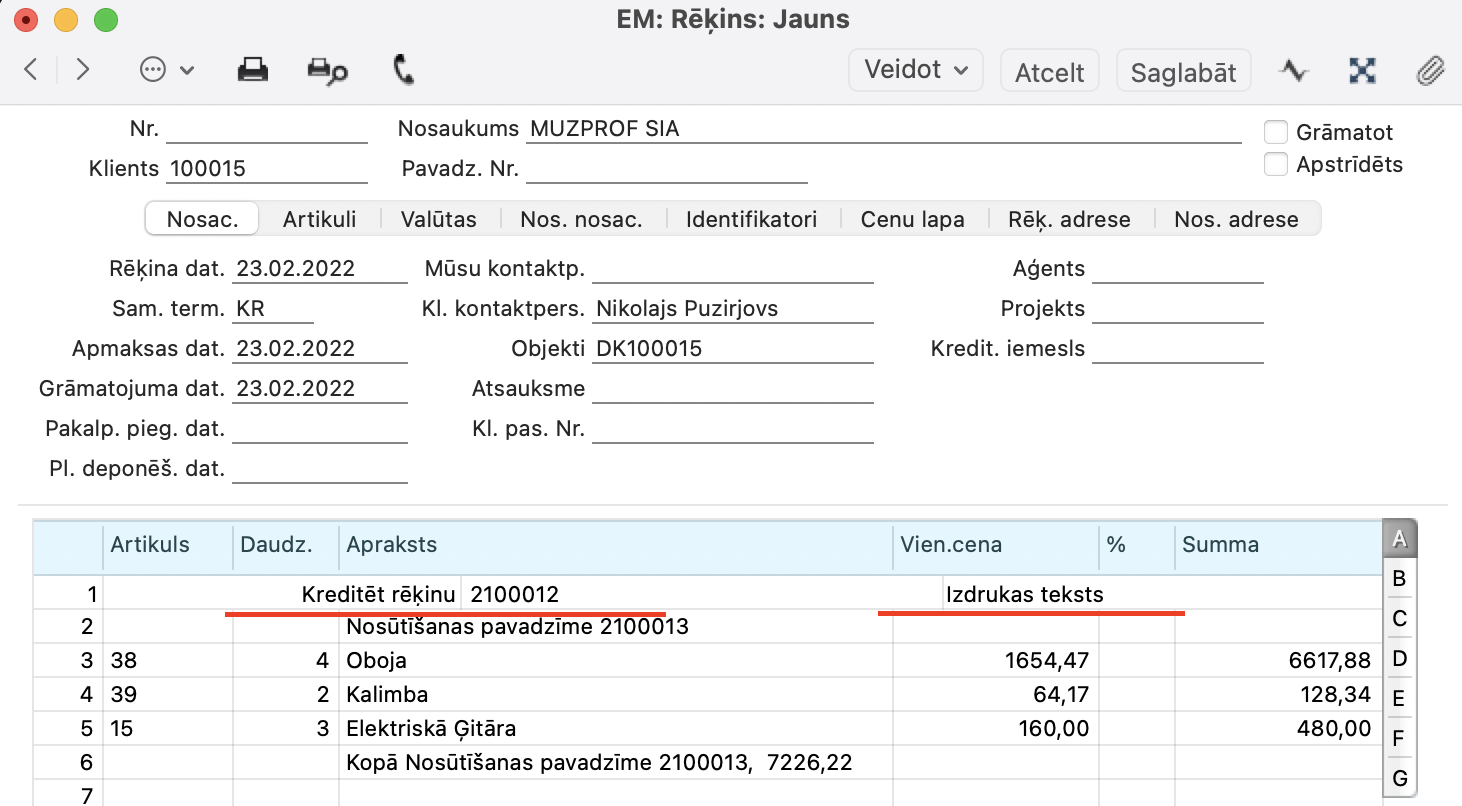This screenshot has width=1462, height=806.
Task: Go to next record using forward arrow
Action: click(x=83, y=70)
